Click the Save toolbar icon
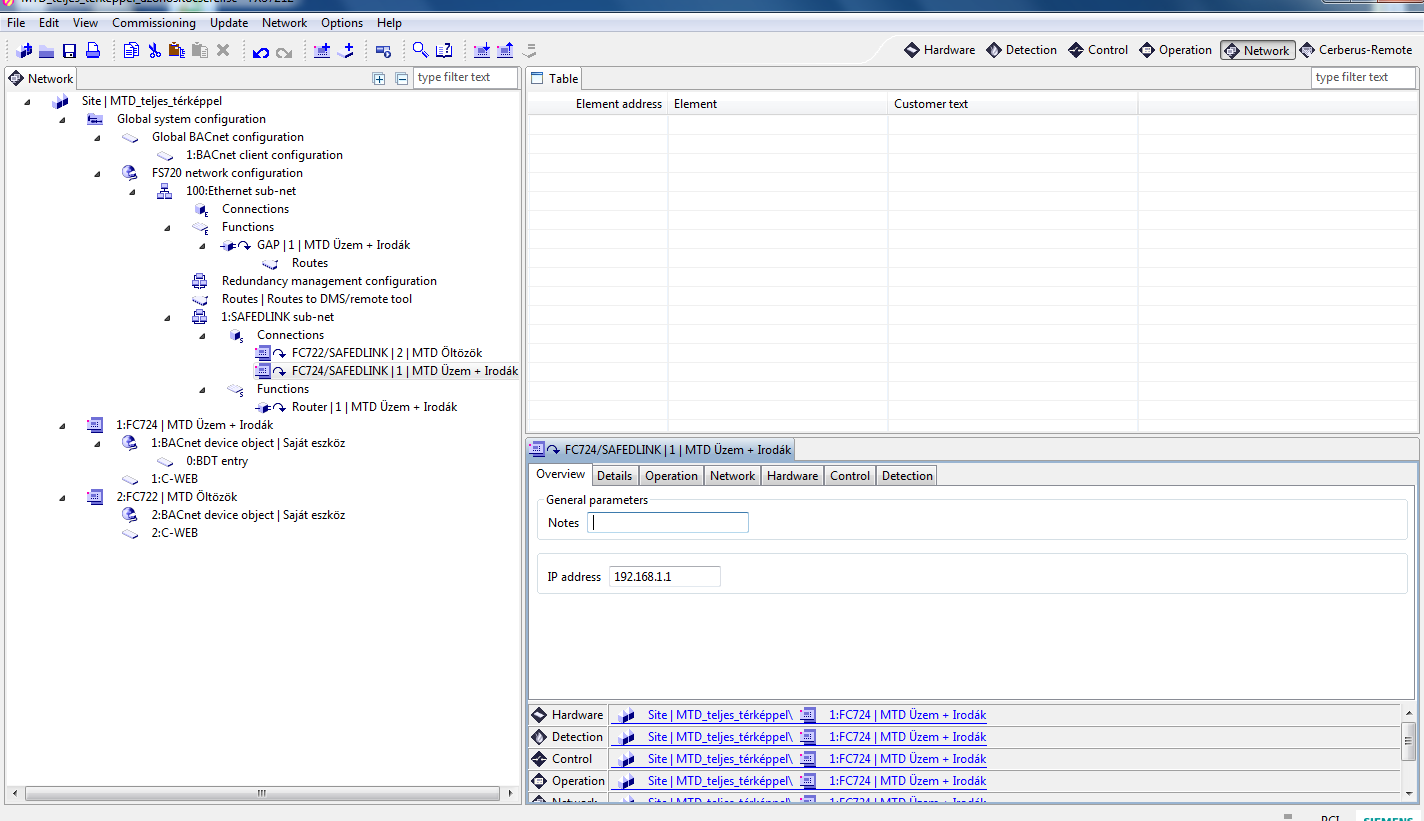1424x821 pixels. (70, 51)
